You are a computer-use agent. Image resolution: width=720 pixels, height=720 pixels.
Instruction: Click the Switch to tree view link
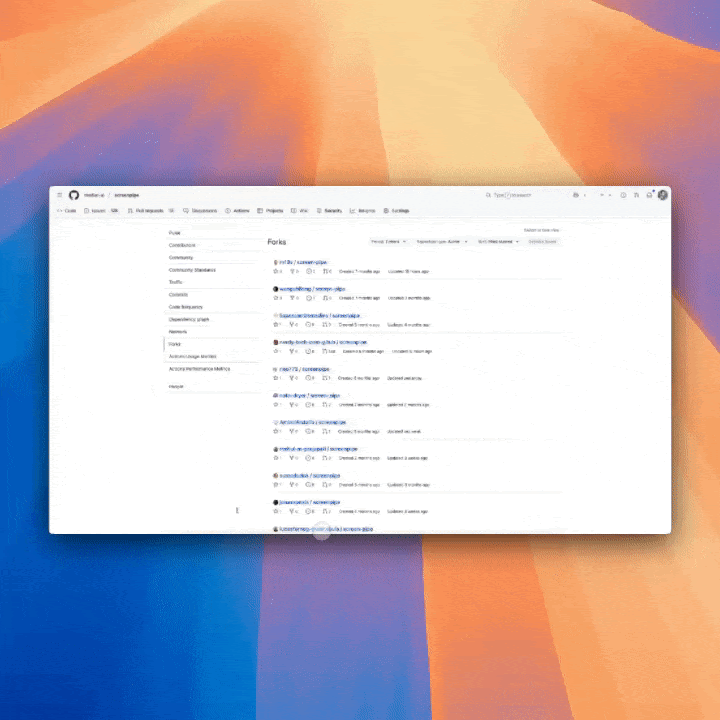542,230
